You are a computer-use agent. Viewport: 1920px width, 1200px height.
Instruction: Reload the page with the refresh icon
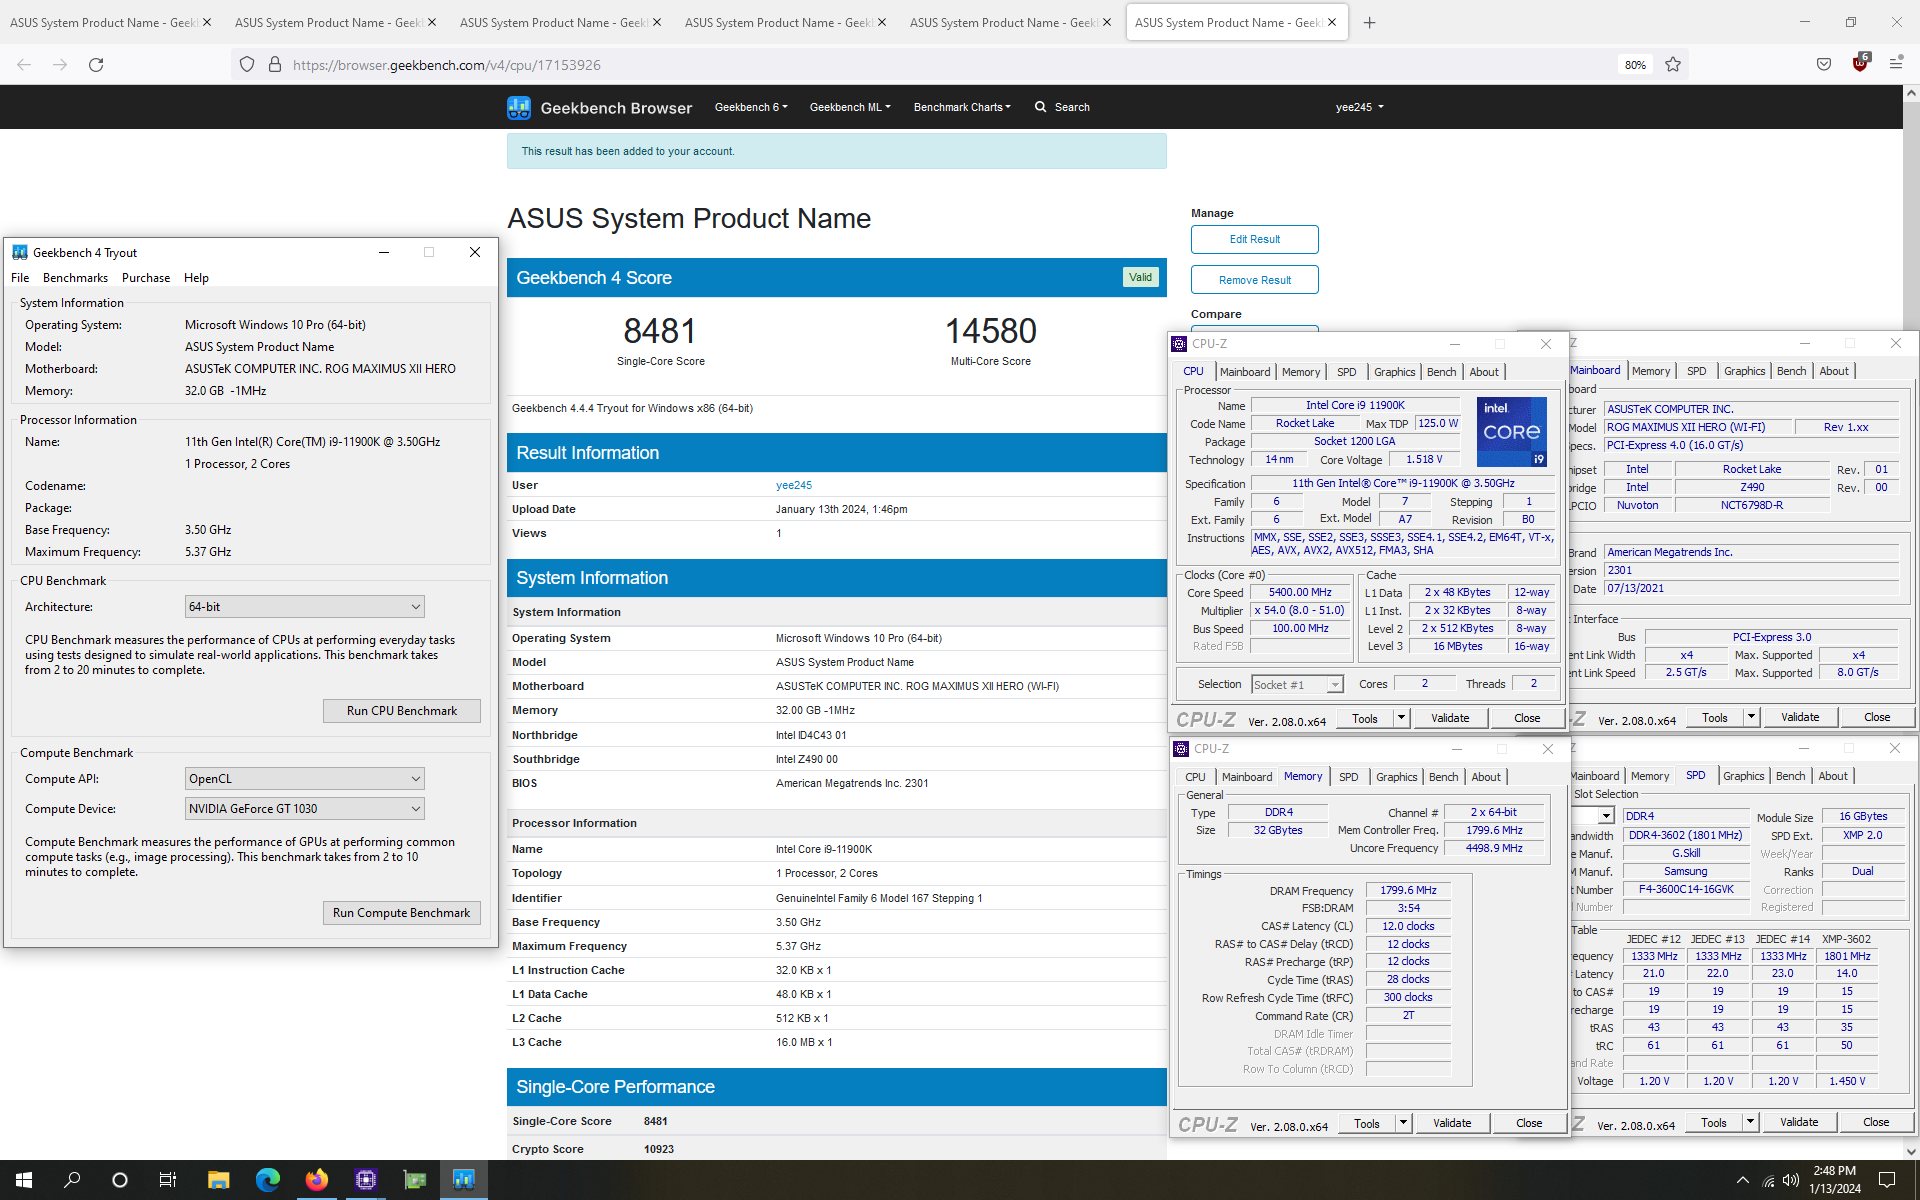[x=96, y=65]
